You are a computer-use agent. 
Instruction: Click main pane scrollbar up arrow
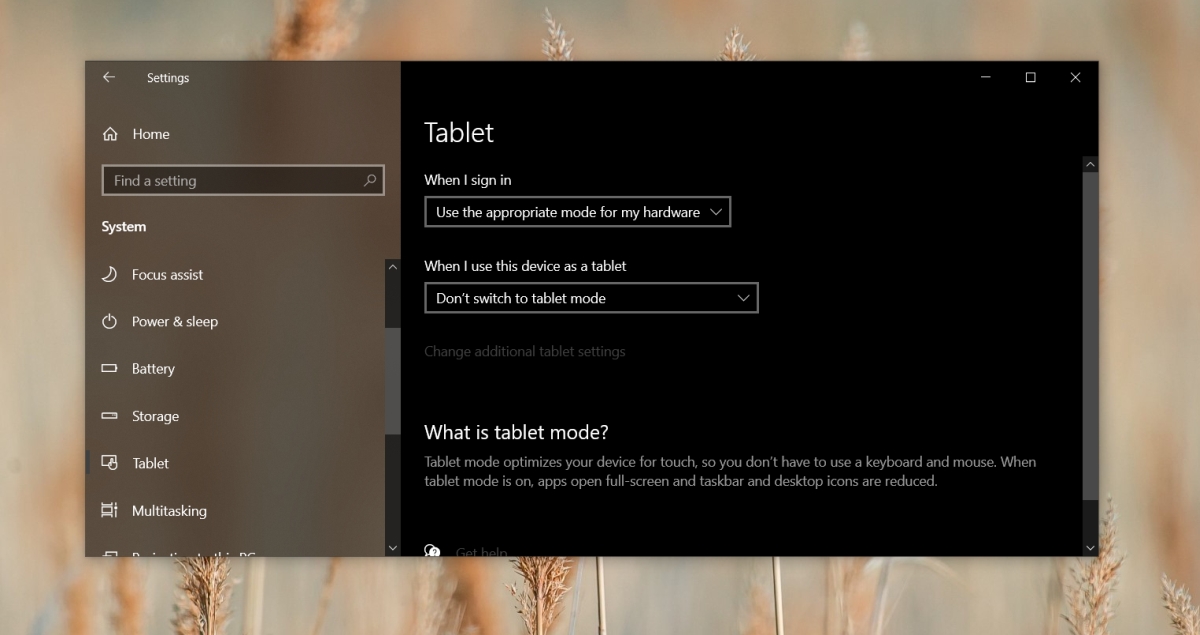click(1090, 164)
